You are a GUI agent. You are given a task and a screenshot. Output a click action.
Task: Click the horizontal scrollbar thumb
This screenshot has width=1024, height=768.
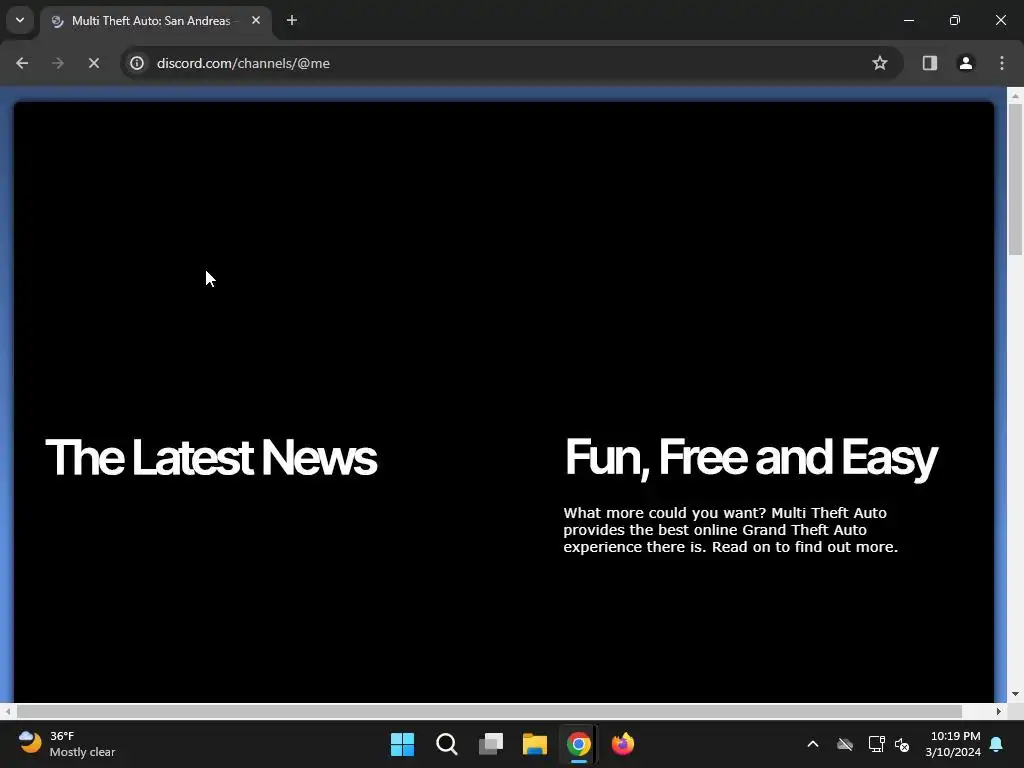point(489,711)
